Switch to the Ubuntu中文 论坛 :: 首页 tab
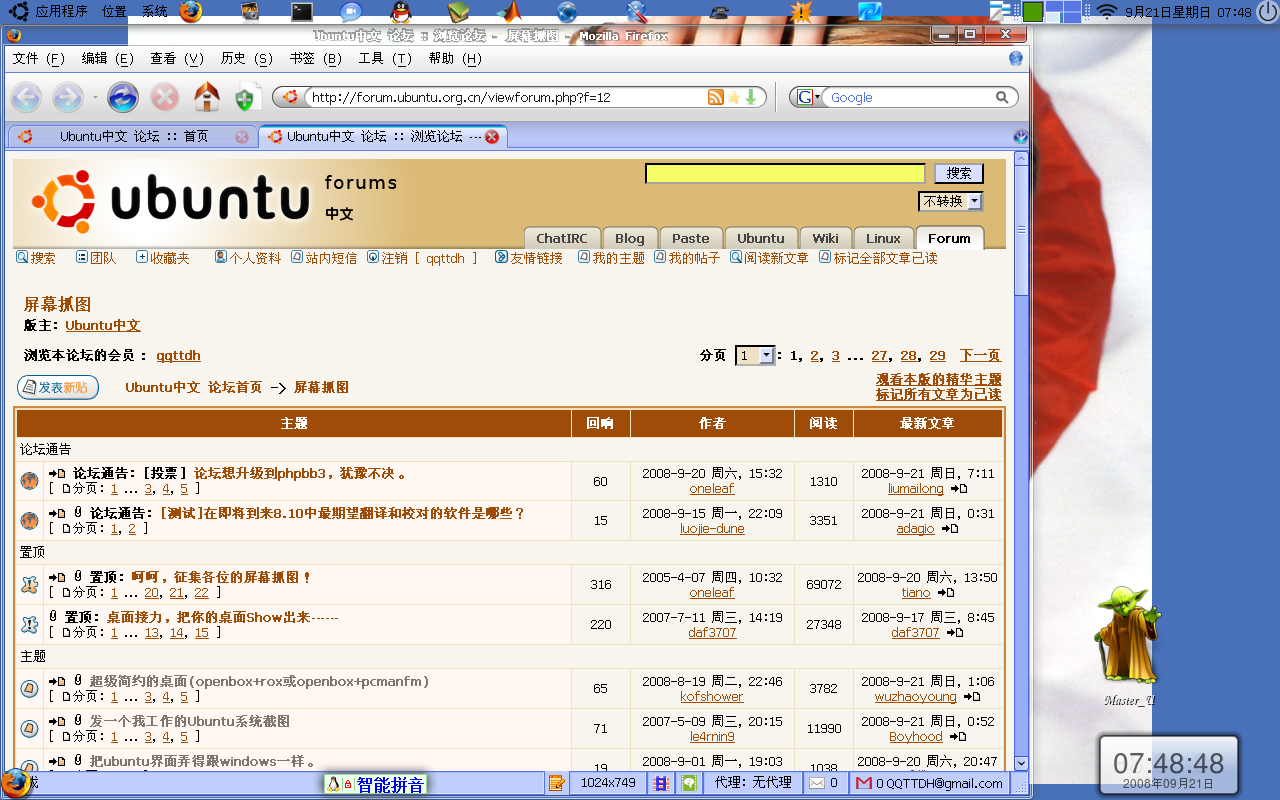 132,136
